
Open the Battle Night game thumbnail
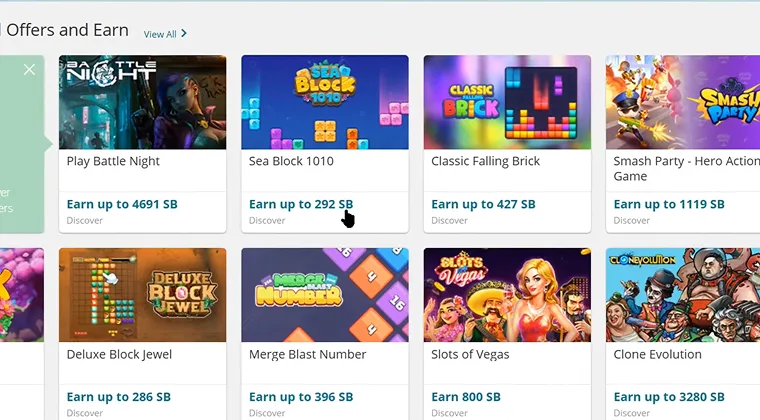point(142,102)
